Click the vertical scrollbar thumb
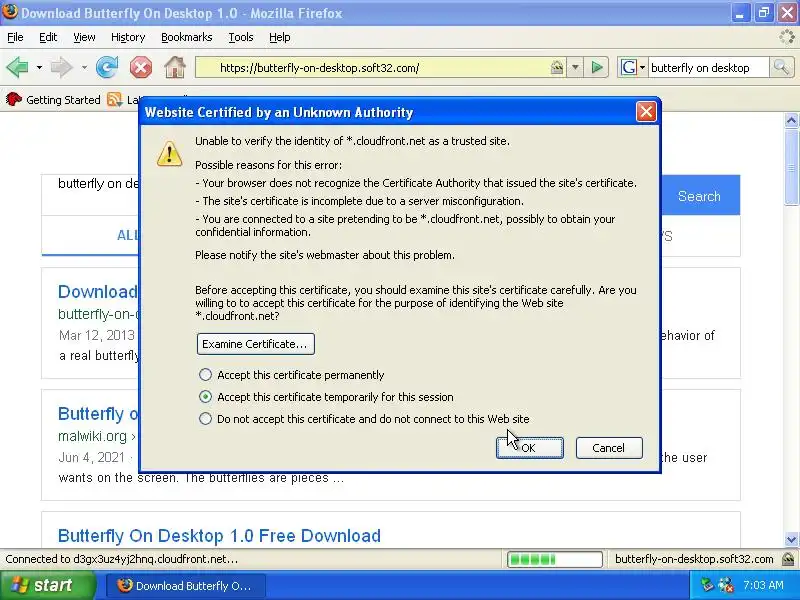Screen dimensions: 800x600 791,167
